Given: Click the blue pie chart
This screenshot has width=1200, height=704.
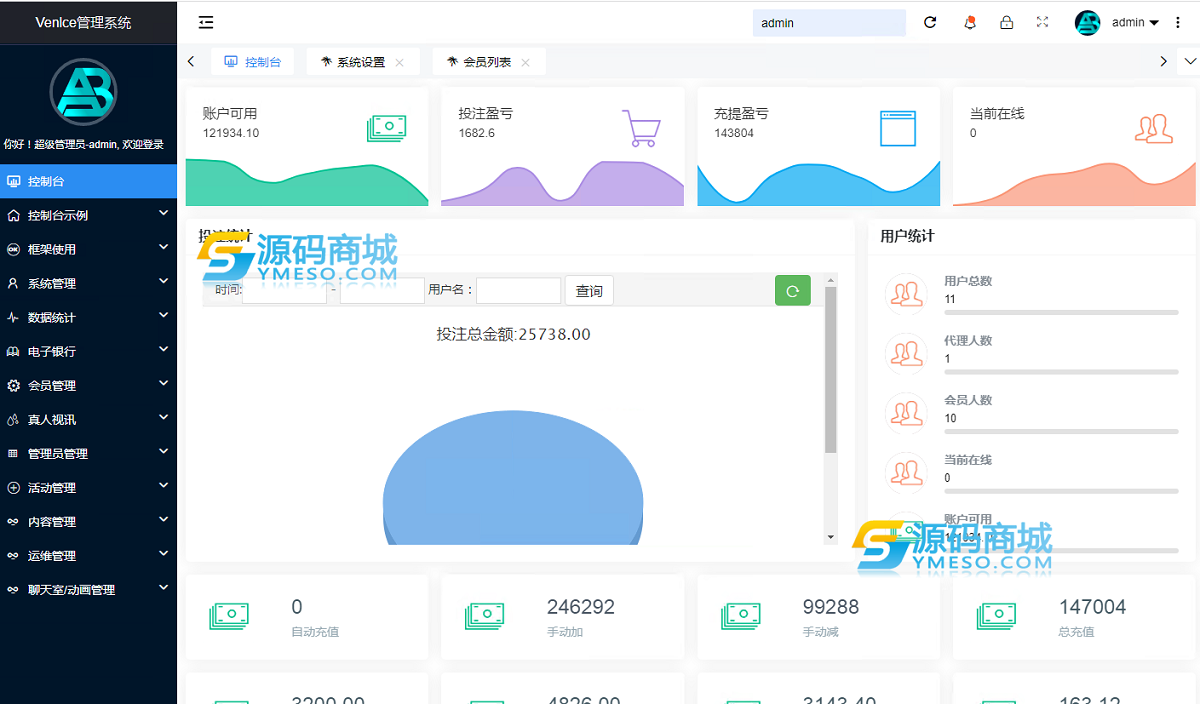Looking at the screenshot, I should pyautogui.click(x=513, y=479).
